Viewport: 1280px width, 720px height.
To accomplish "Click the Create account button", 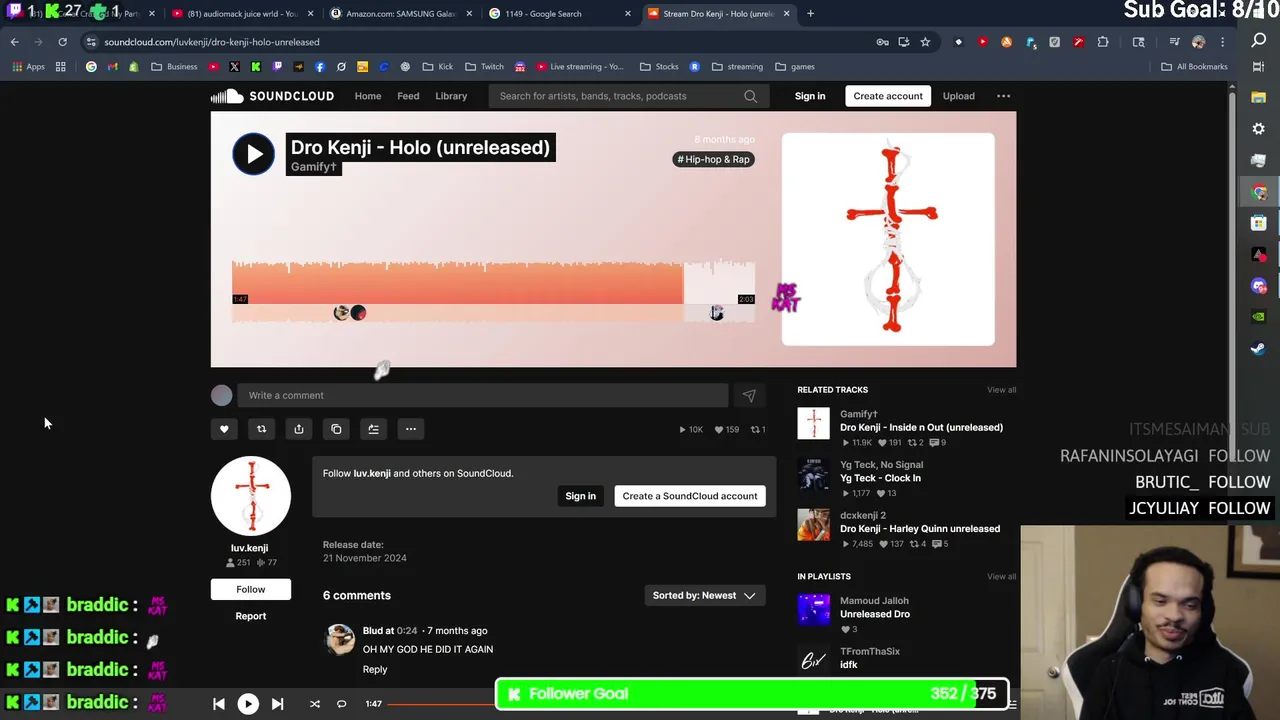I will 888,96.
